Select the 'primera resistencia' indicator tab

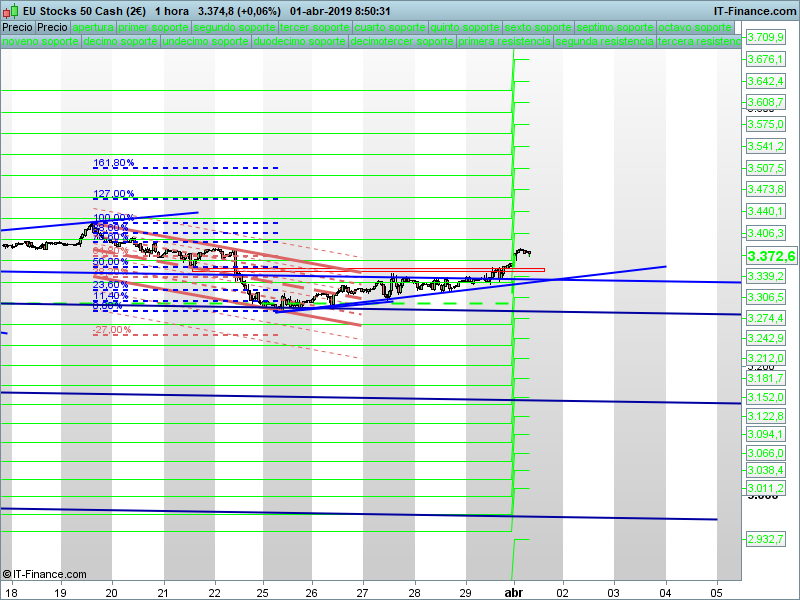(x=504, y=42)
